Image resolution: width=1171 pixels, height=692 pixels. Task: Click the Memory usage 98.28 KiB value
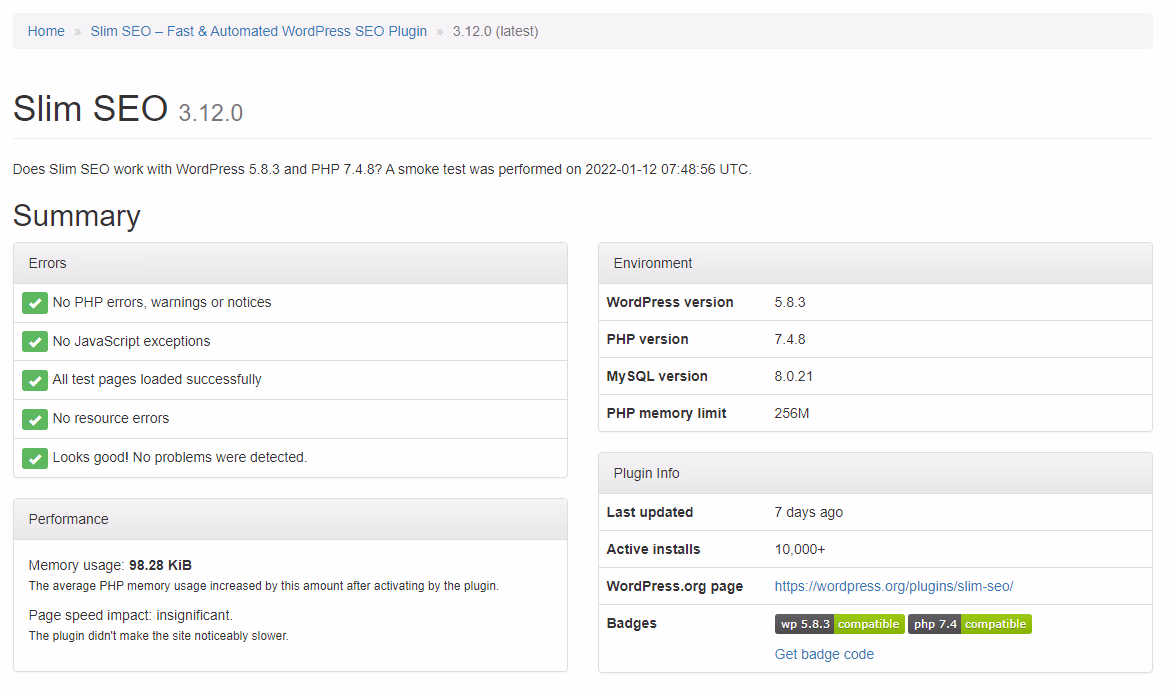pos(160,565)
